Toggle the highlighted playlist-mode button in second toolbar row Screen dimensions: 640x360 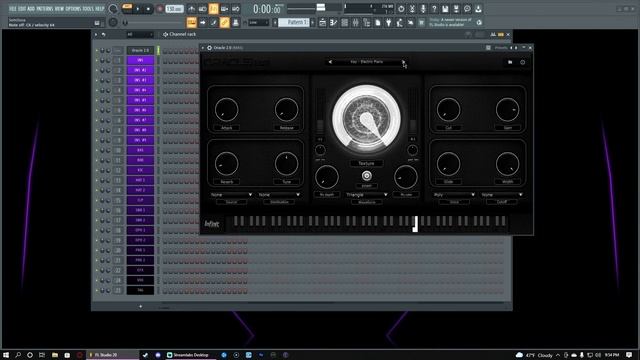click(x=191, y=22)
